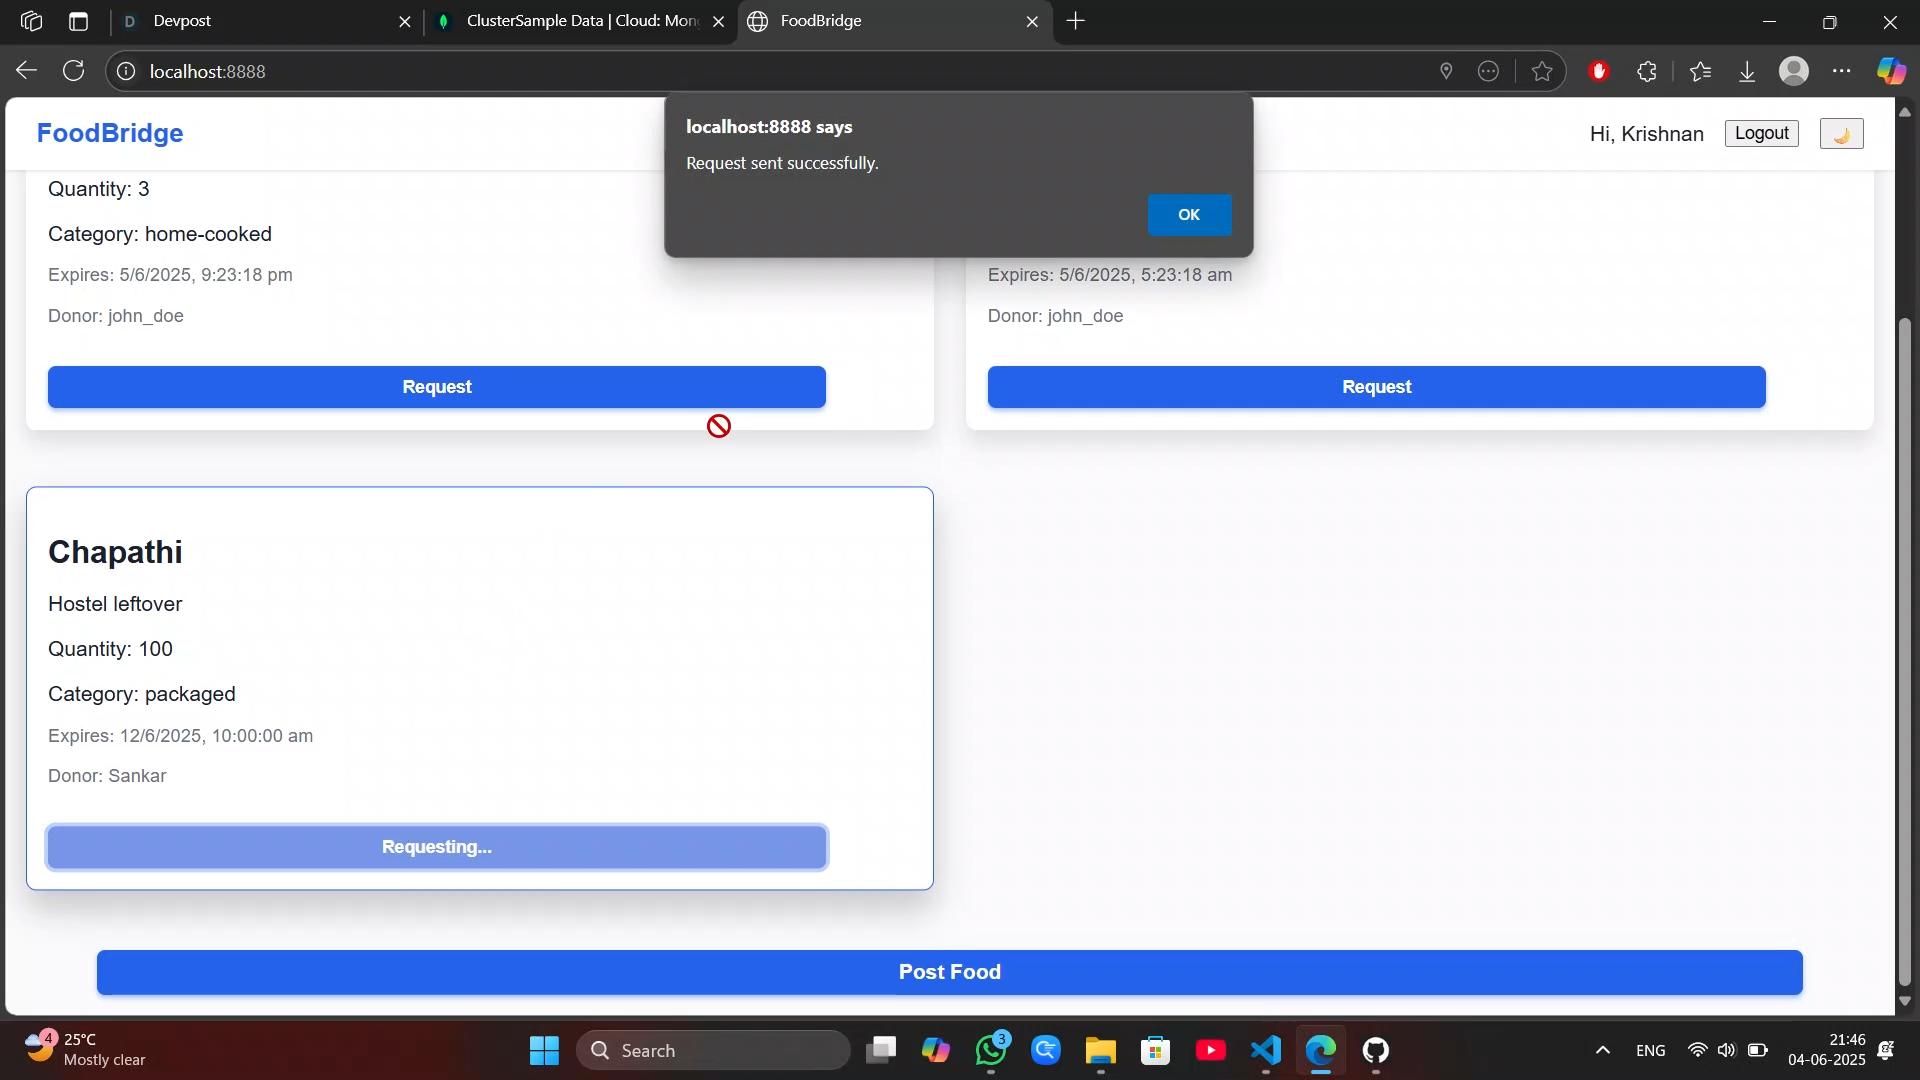1920x1080 pixels.
Task: Go back using the back arrow
Action: (x=27, y=71)
